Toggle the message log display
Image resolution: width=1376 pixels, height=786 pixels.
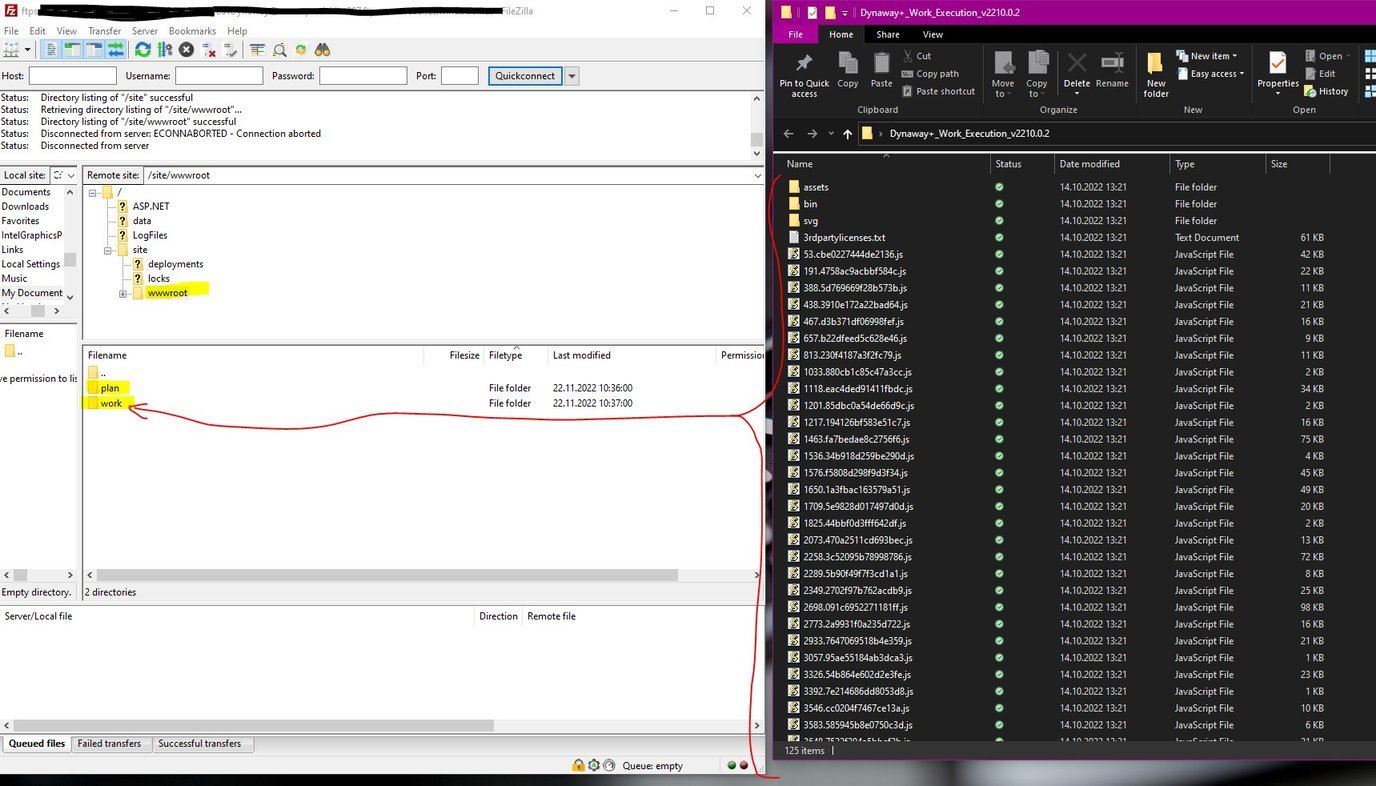click(x=52, y=50)
